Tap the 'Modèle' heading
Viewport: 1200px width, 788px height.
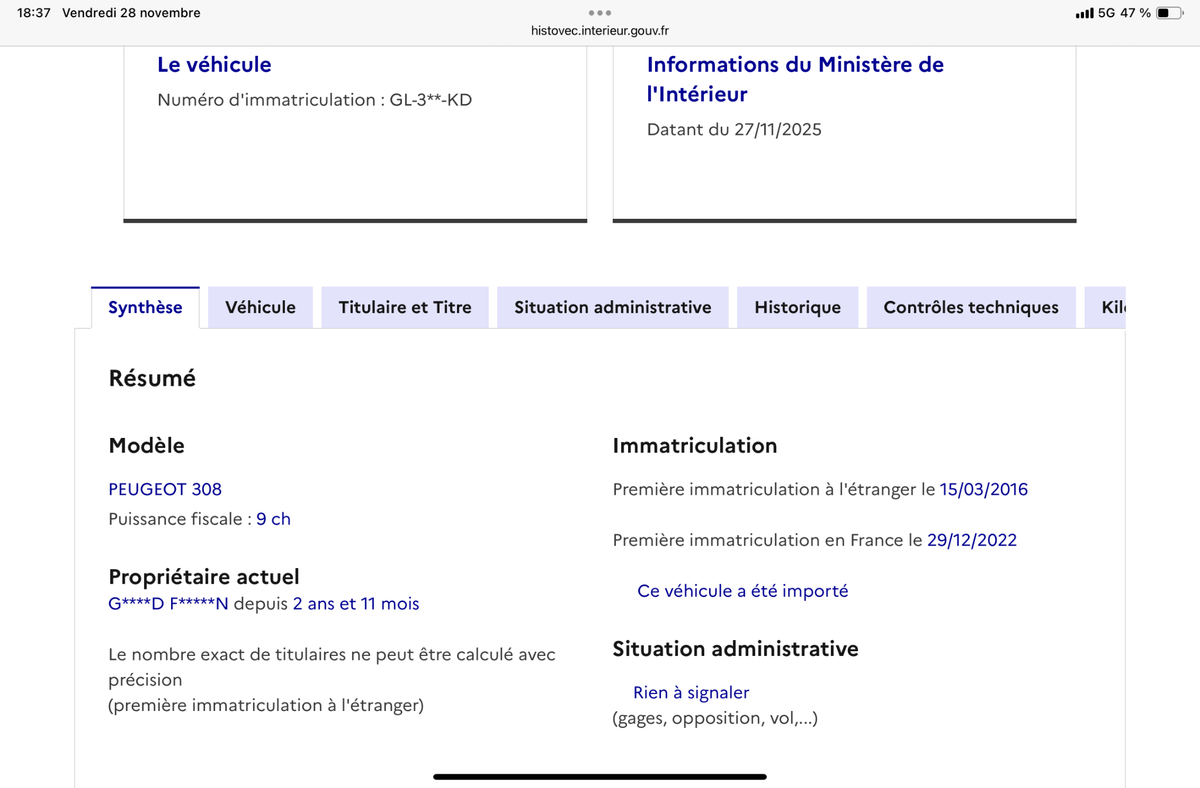coord(146,446)
